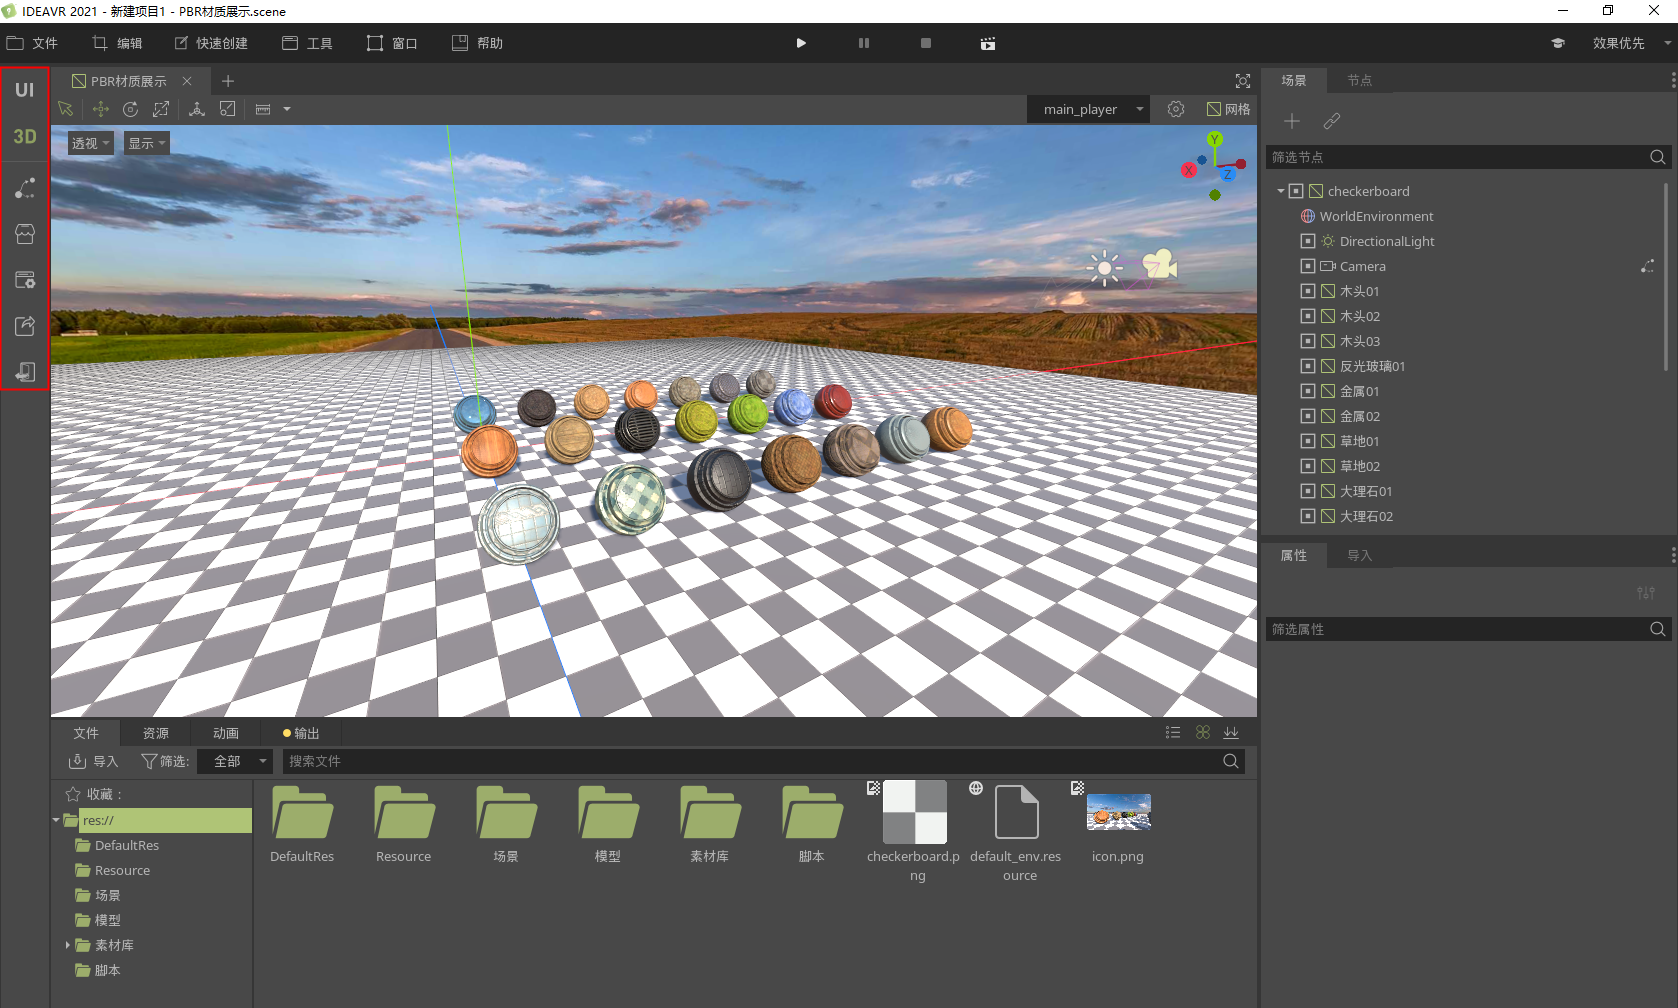This screenshot has height=1008, width=1678.
Task: Click the property settings sliders icon
Action: (x=1645, y=593)
